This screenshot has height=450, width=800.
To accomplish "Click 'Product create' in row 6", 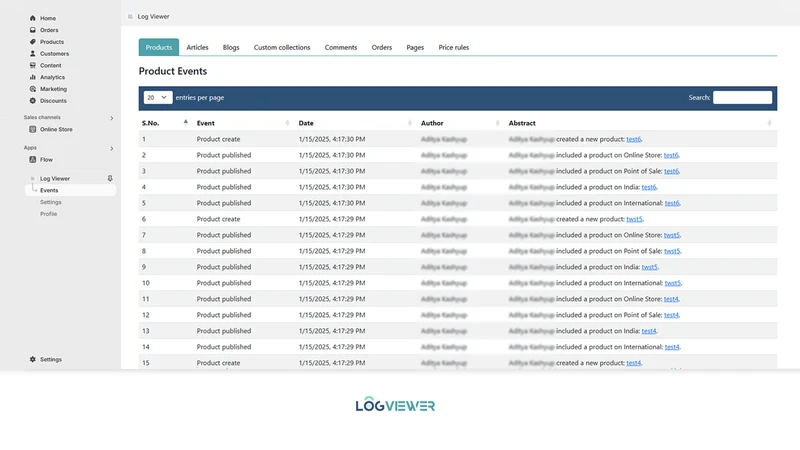I will click(218, 219).
